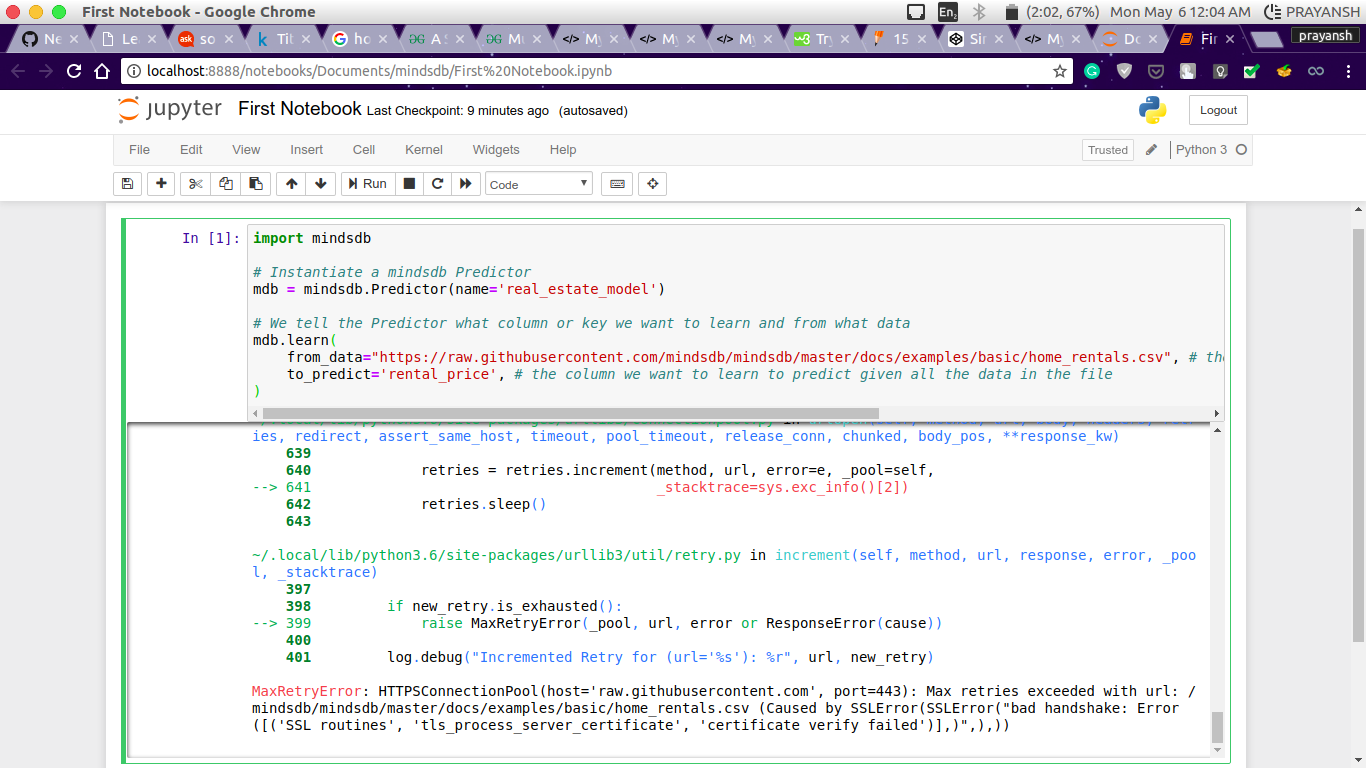The width and height of the screenshot is (1366, 768).
Task: Click the pencil edit-mode indicator icon
Action: click(x=1151, y=150)
